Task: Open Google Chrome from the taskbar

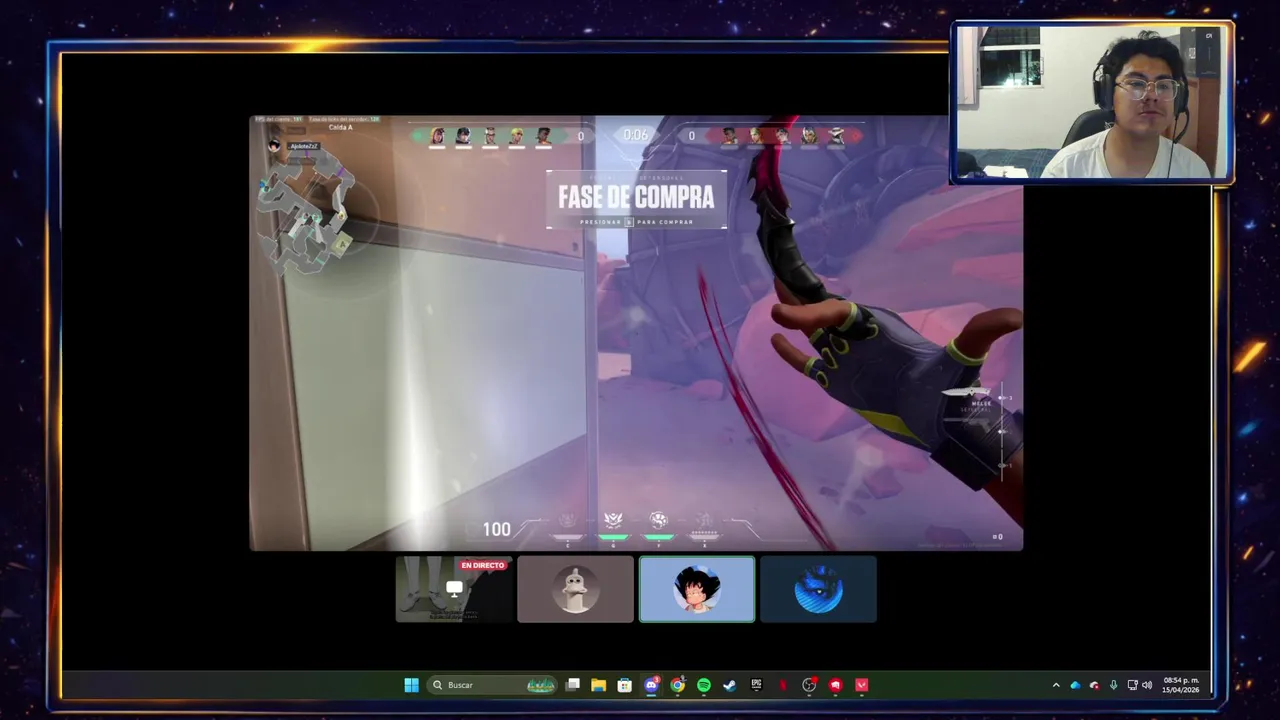Action: (678, 685)
